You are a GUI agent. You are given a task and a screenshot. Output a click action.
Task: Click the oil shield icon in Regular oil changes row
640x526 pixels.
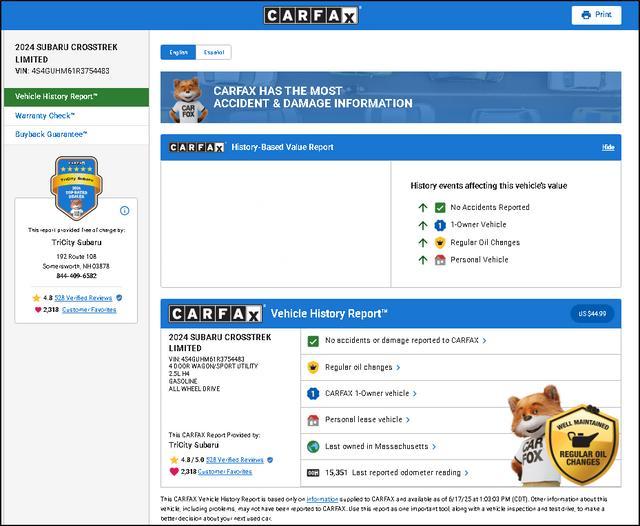click(313, 367)
